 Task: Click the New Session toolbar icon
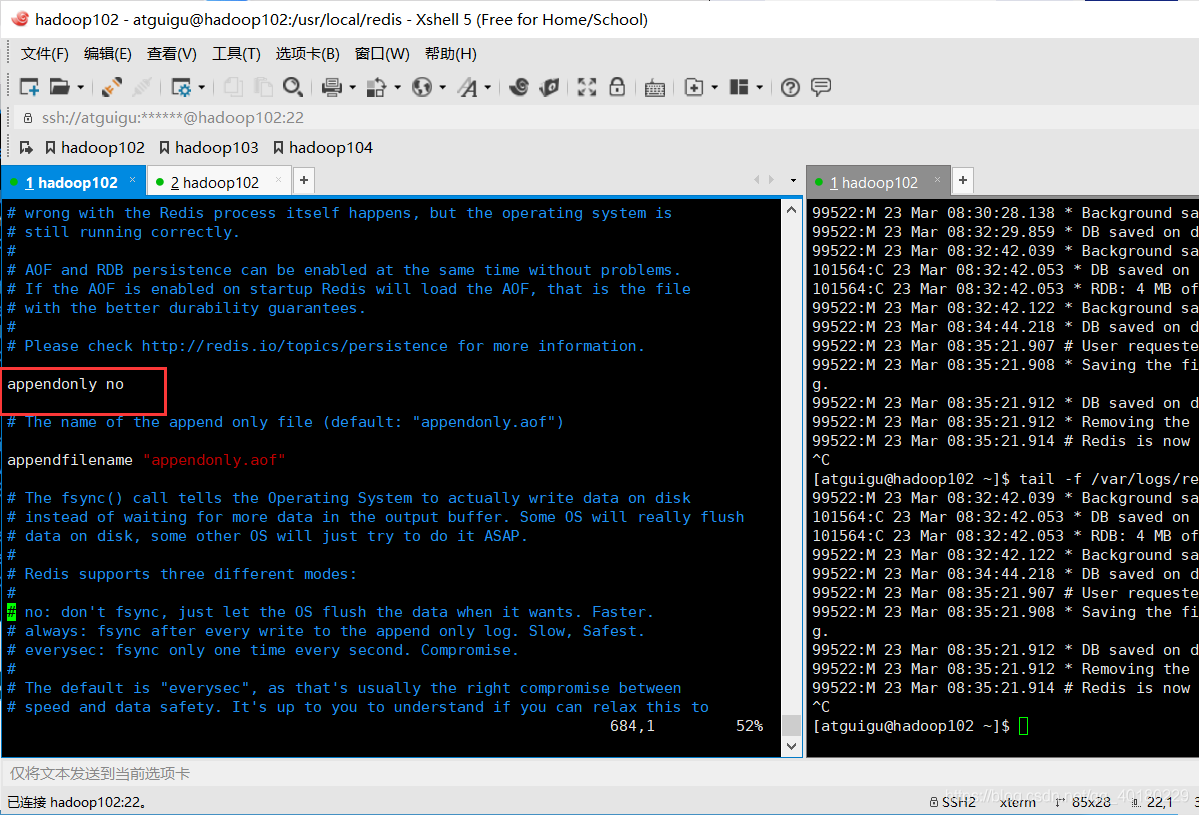click(29, 87)
